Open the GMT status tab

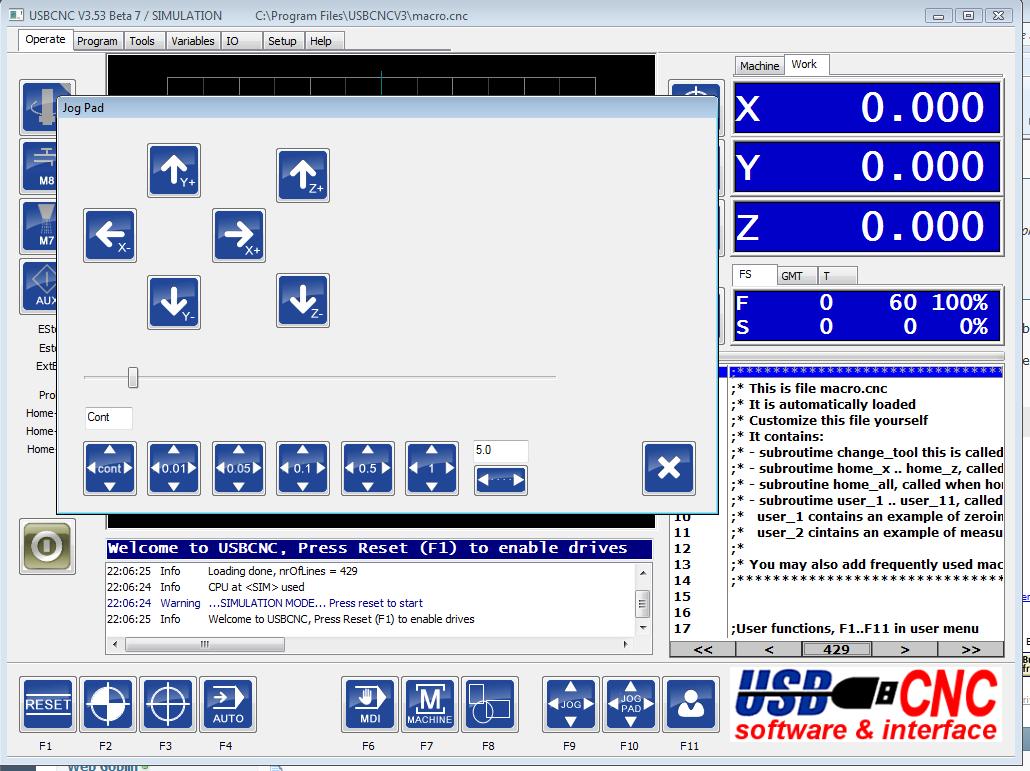coord(792,276)
